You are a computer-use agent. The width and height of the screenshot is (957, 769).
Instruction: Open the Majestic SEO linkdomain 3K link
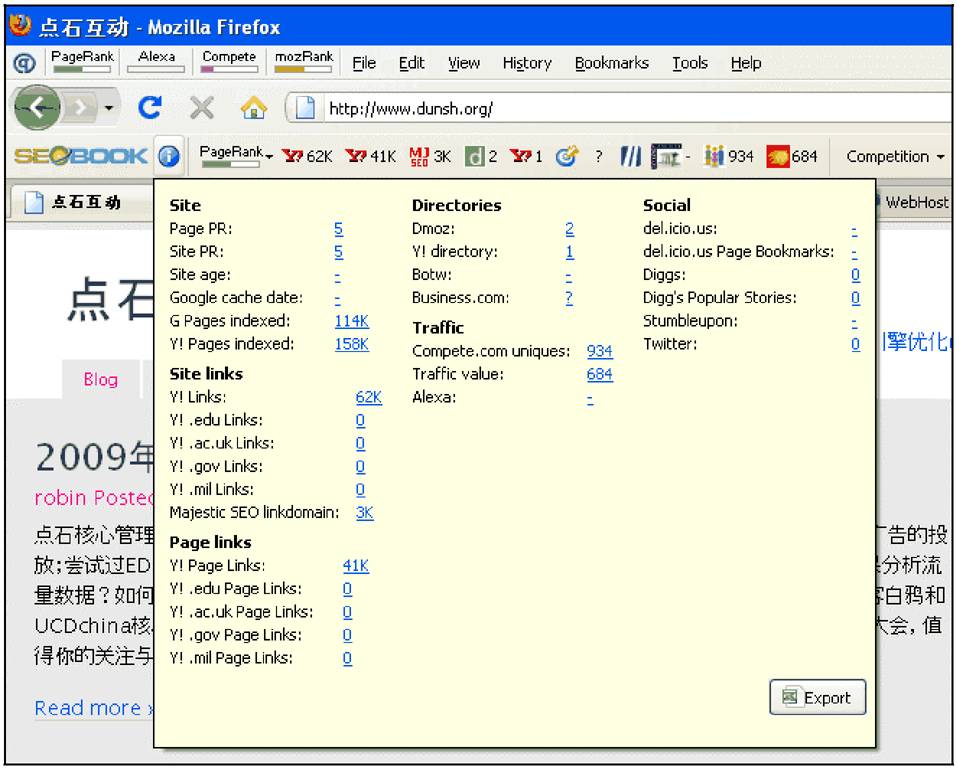364,513
